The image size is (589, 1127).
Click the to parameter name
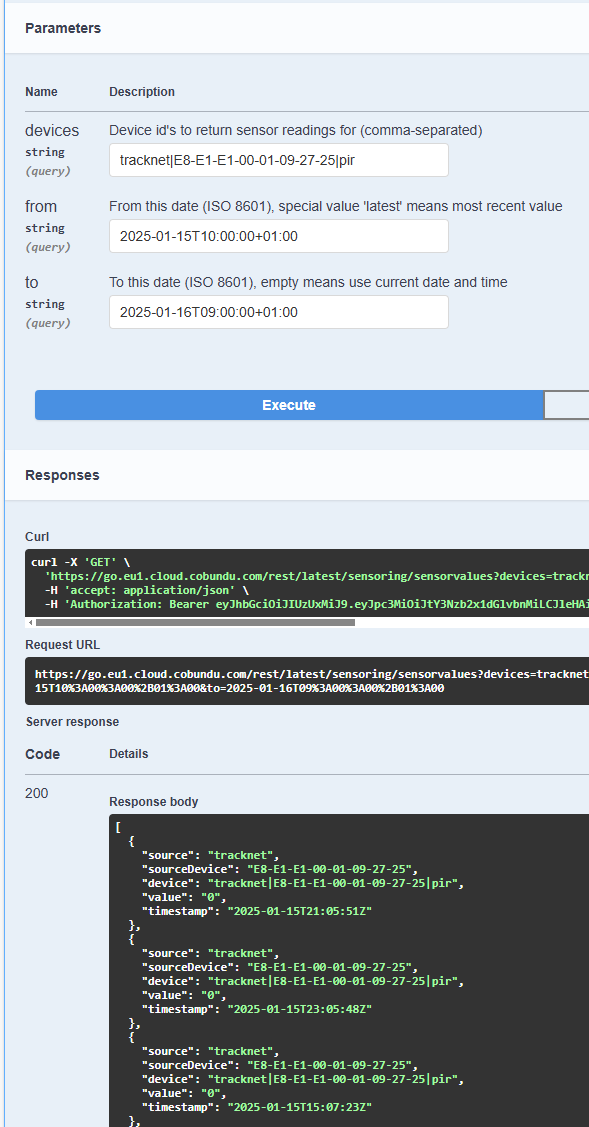32,282
